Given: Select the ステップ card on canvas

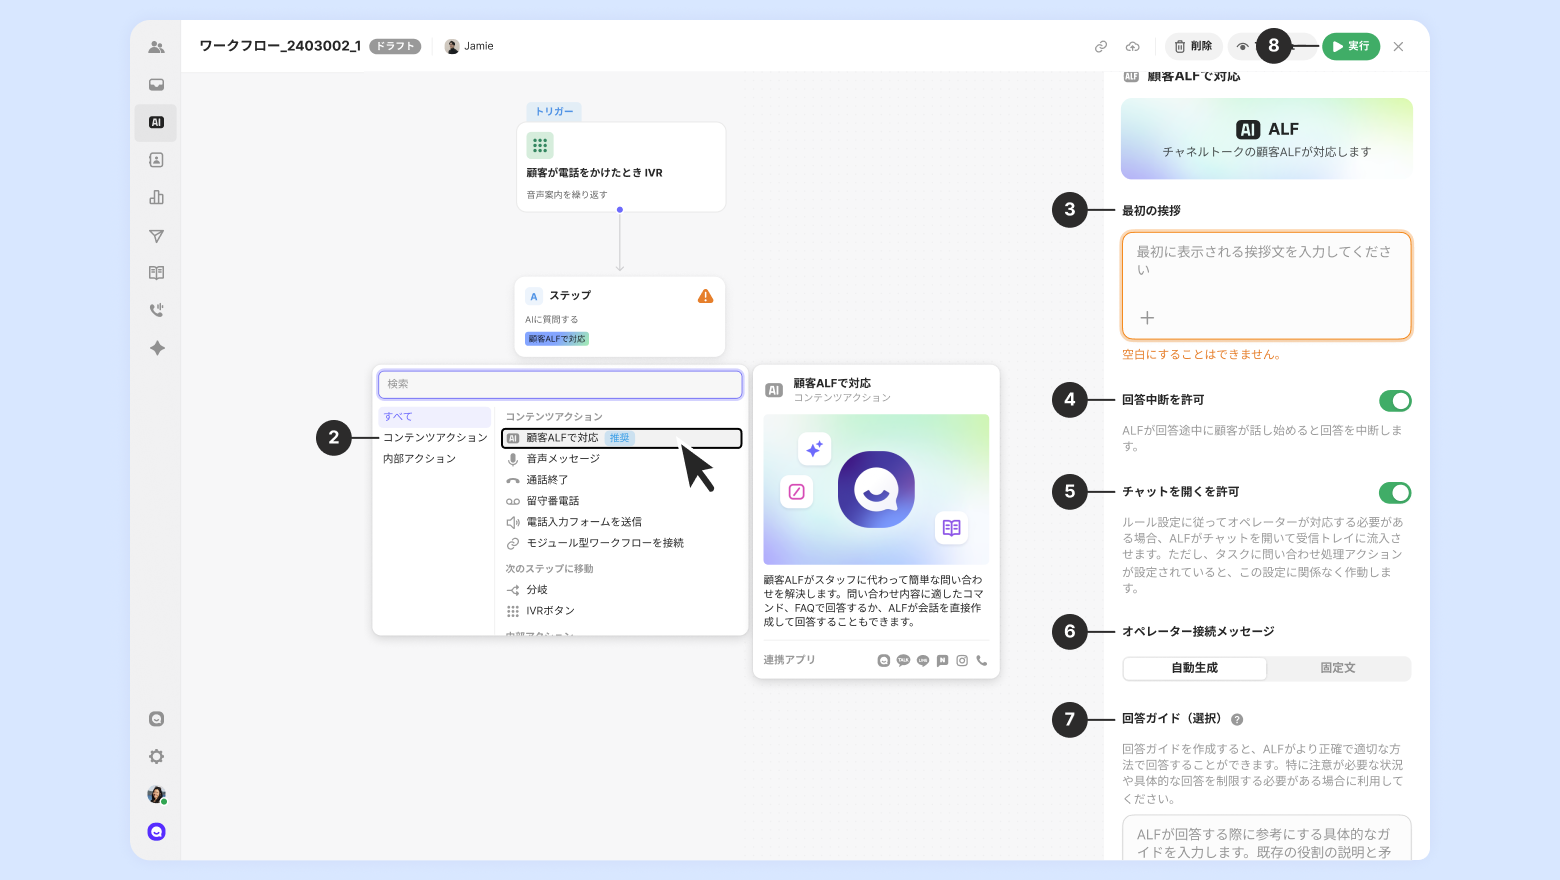Looking at the screenshot, I should [x=620, y=317].
